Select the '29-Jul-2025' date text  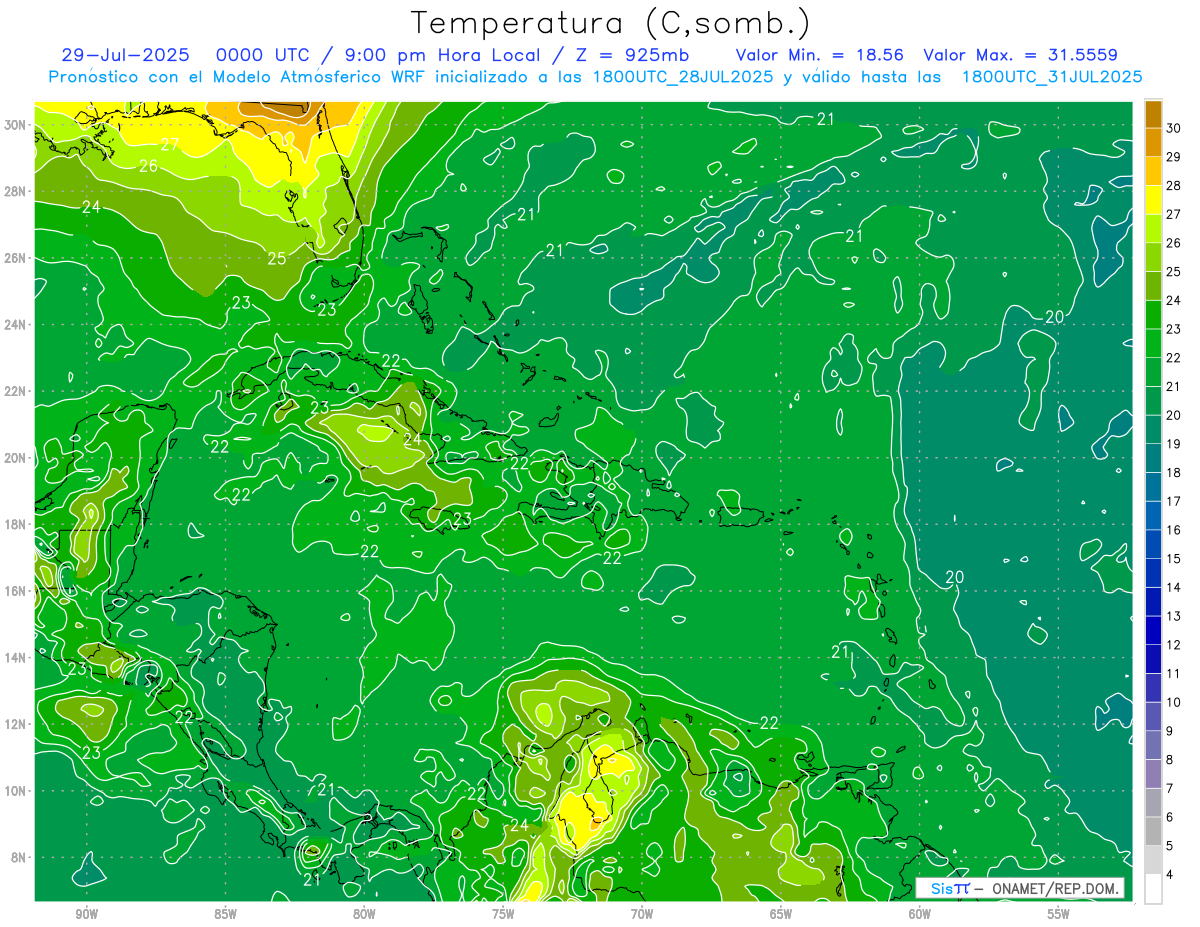pos(125,55)
